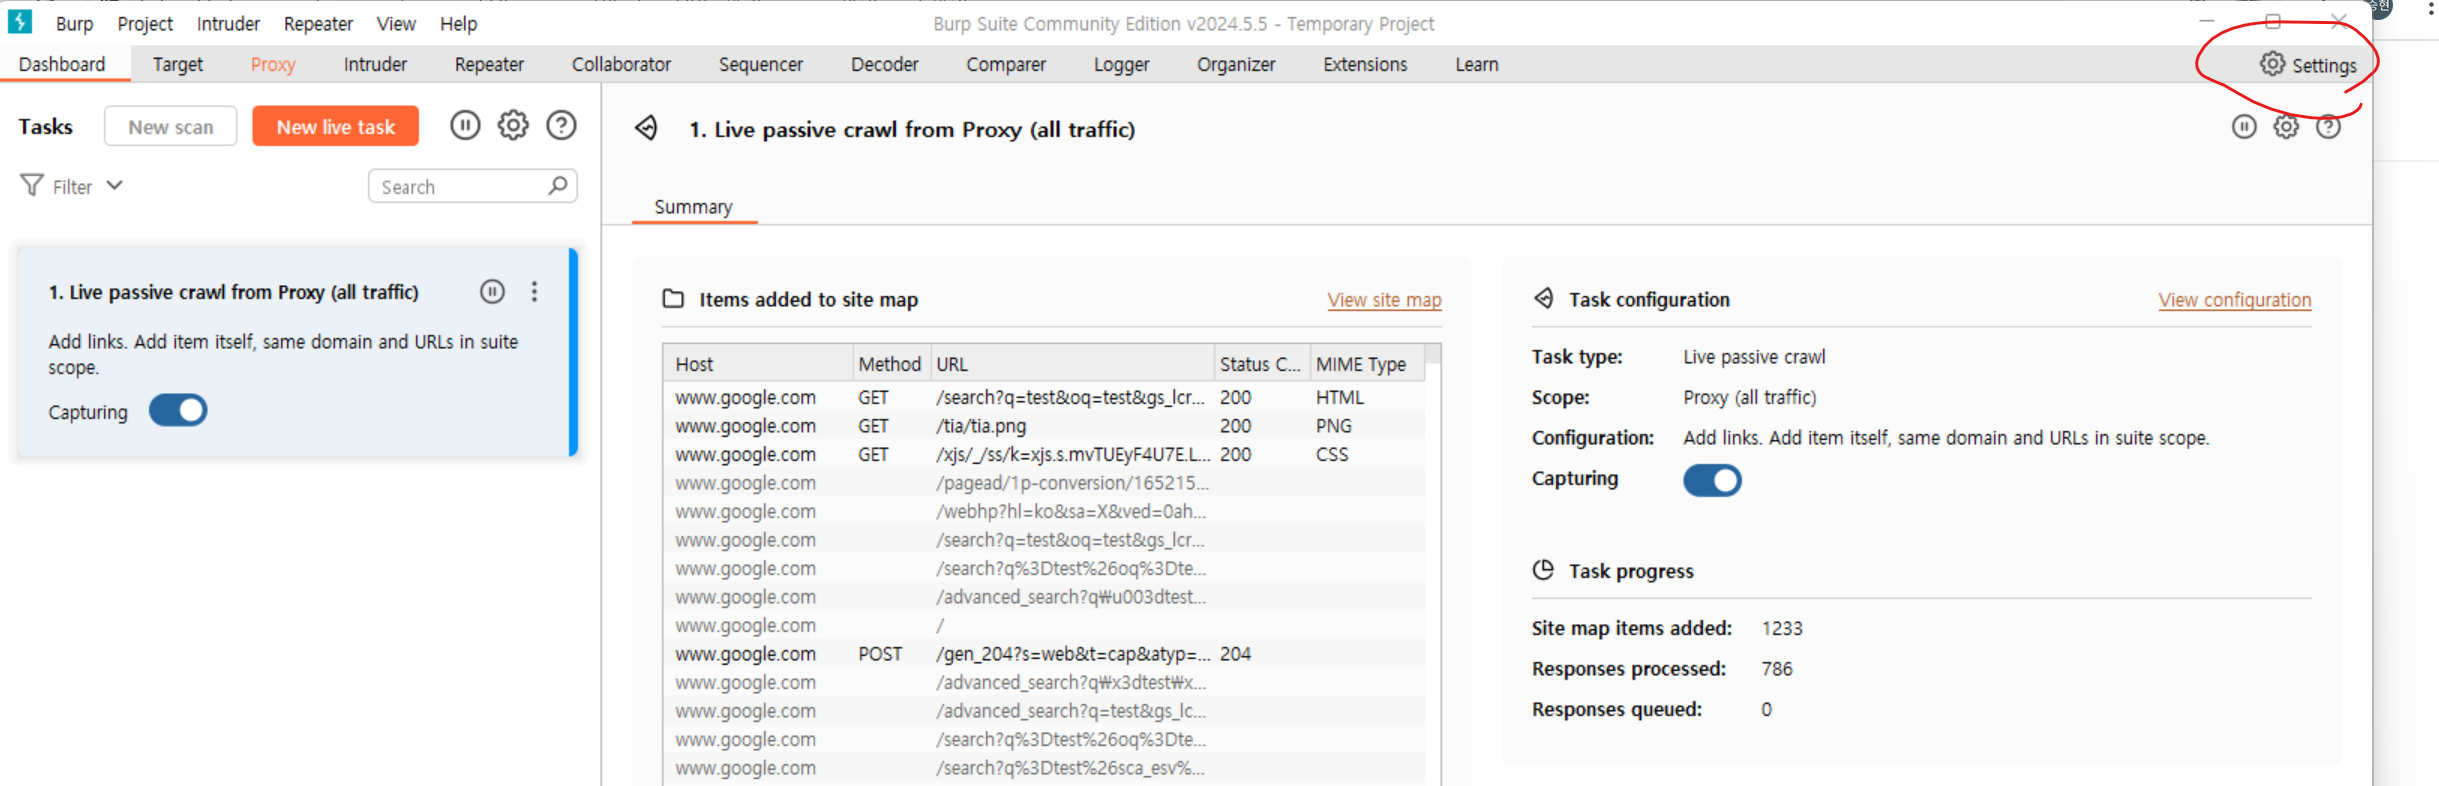Open the View menu
The height and width of the screenshot is (786, 2439).
396,23
